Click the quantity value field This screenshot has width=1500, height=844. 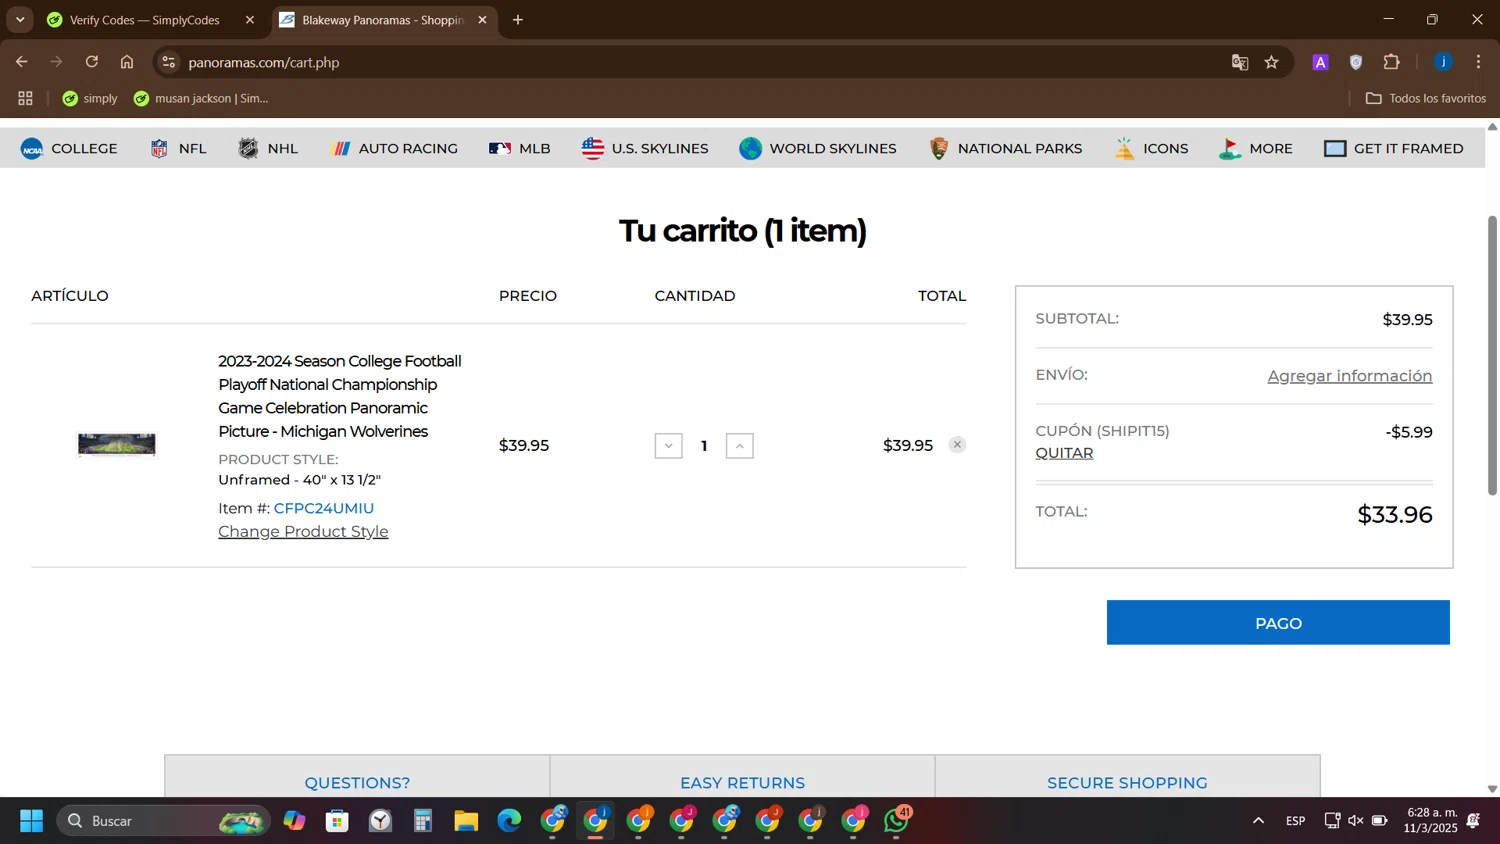(x=704, y=446)
